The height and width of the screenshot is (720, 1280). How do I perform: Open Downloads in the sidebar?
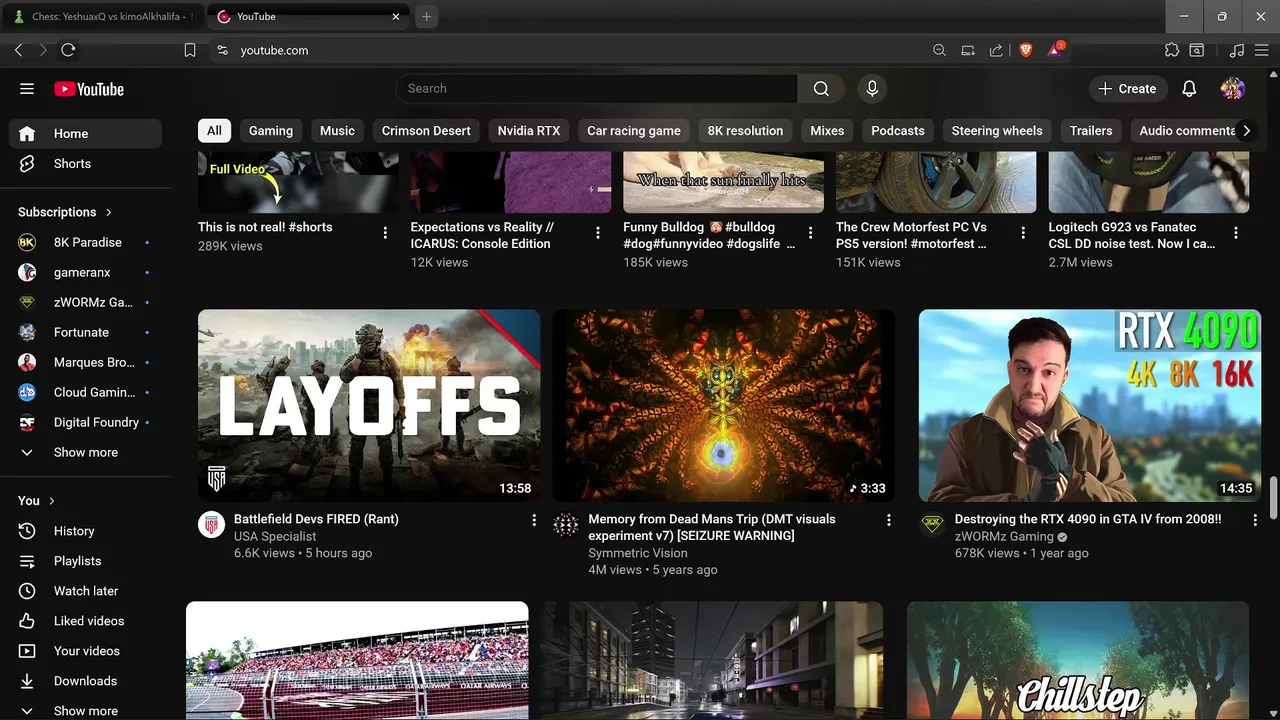pos(85,681)
